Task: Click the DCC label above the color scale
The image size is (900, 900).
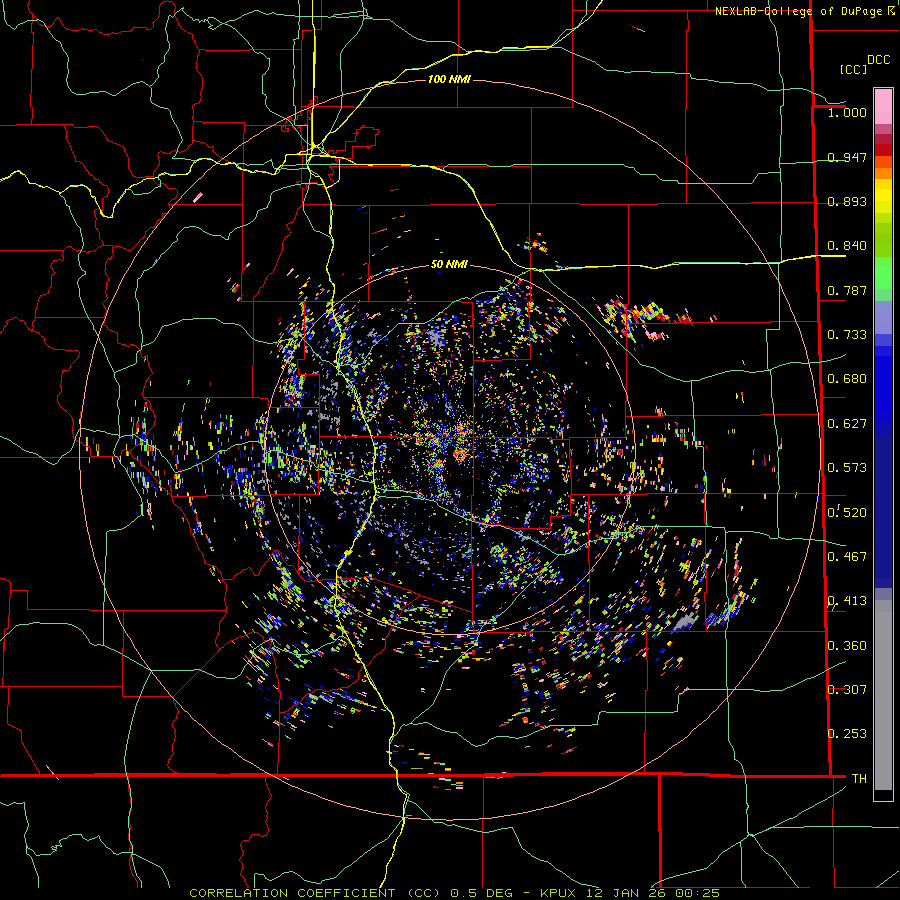Action: point(878,60)
